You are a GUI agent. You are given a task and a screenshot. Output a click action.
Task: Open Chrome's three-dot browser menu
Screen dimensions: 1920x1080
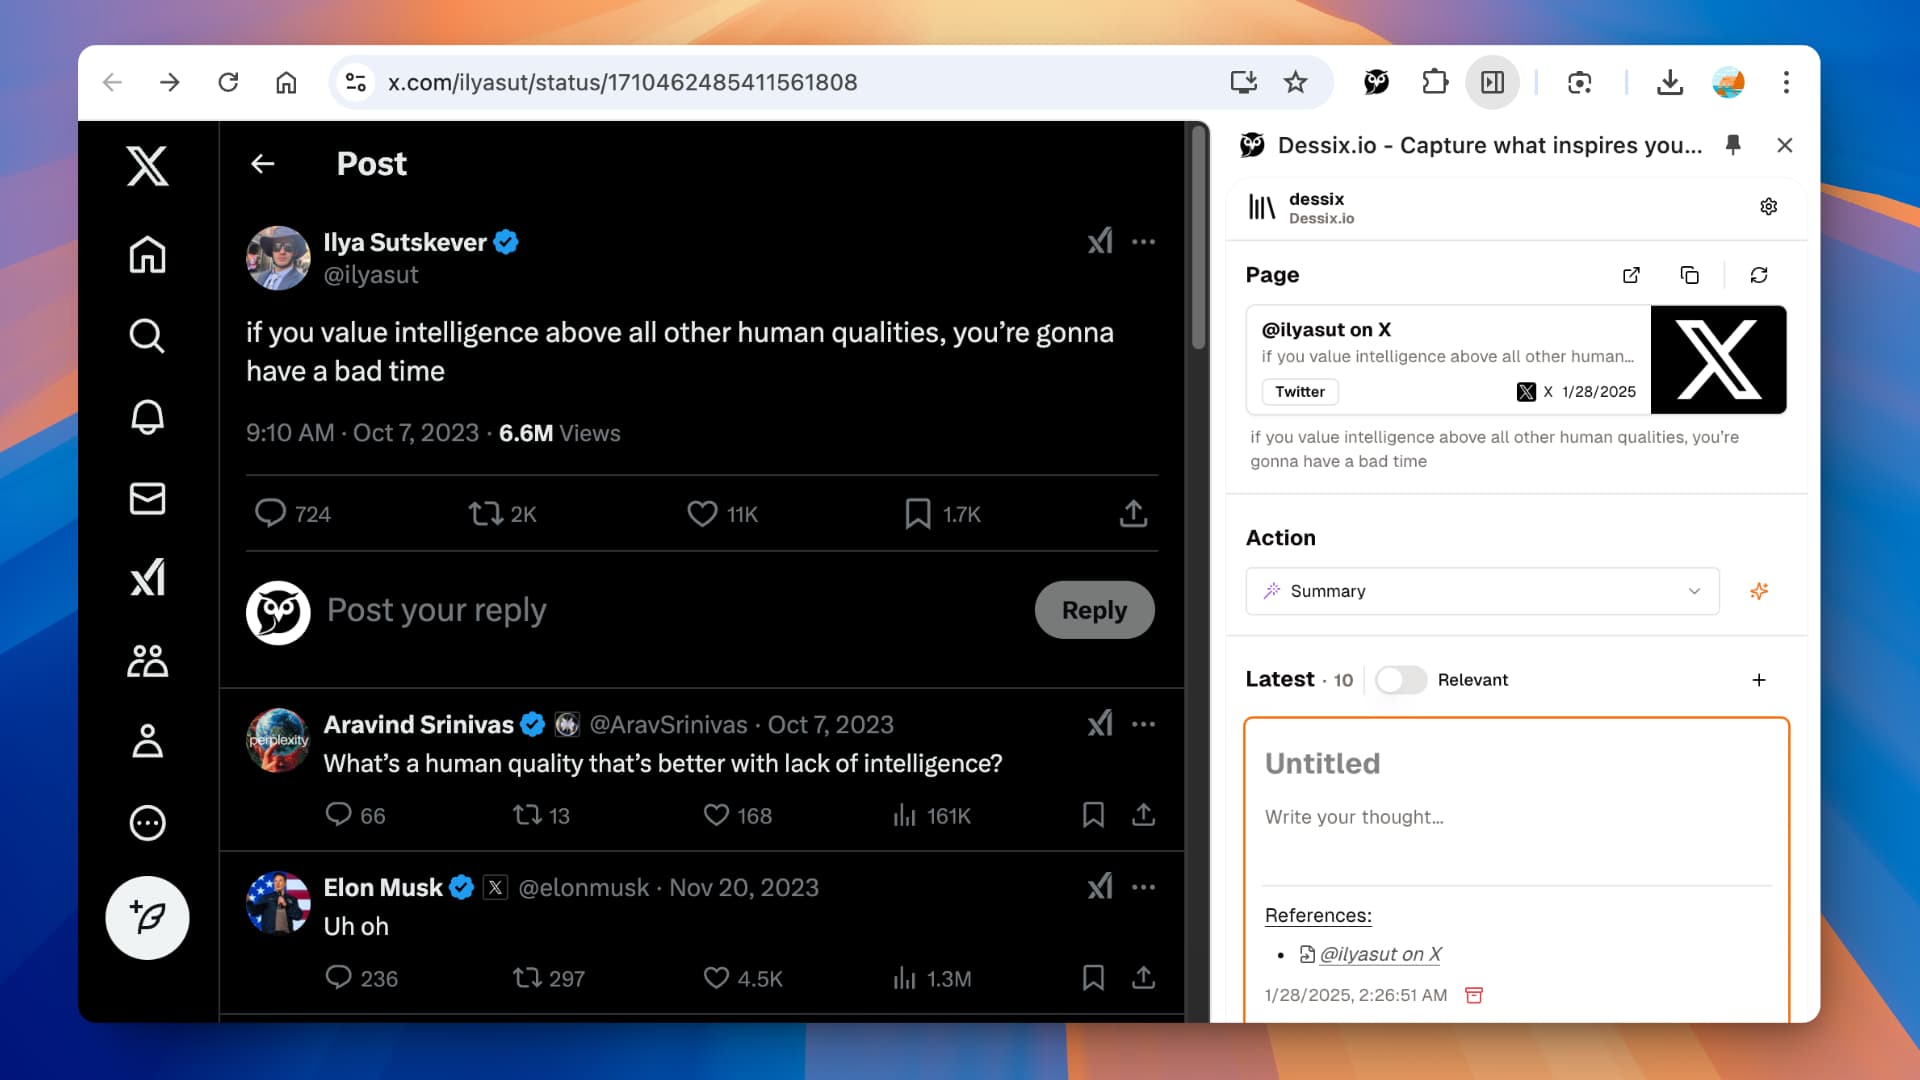[1786, 82]
